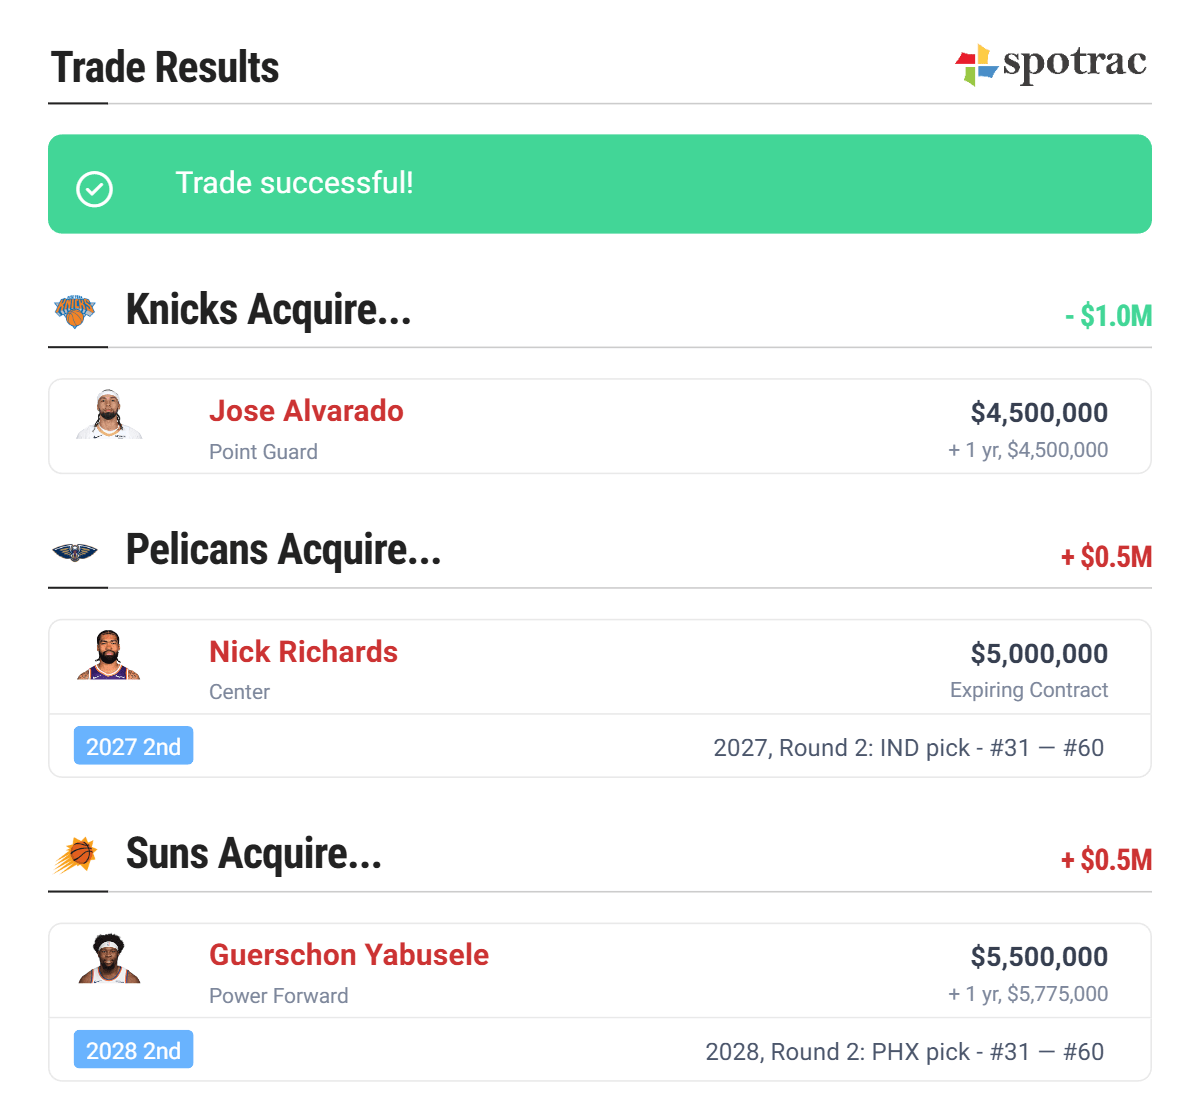This screenshot has width=1180, height=1107.
Task: Click the Pelicans team logo
Action: (75, 552)
